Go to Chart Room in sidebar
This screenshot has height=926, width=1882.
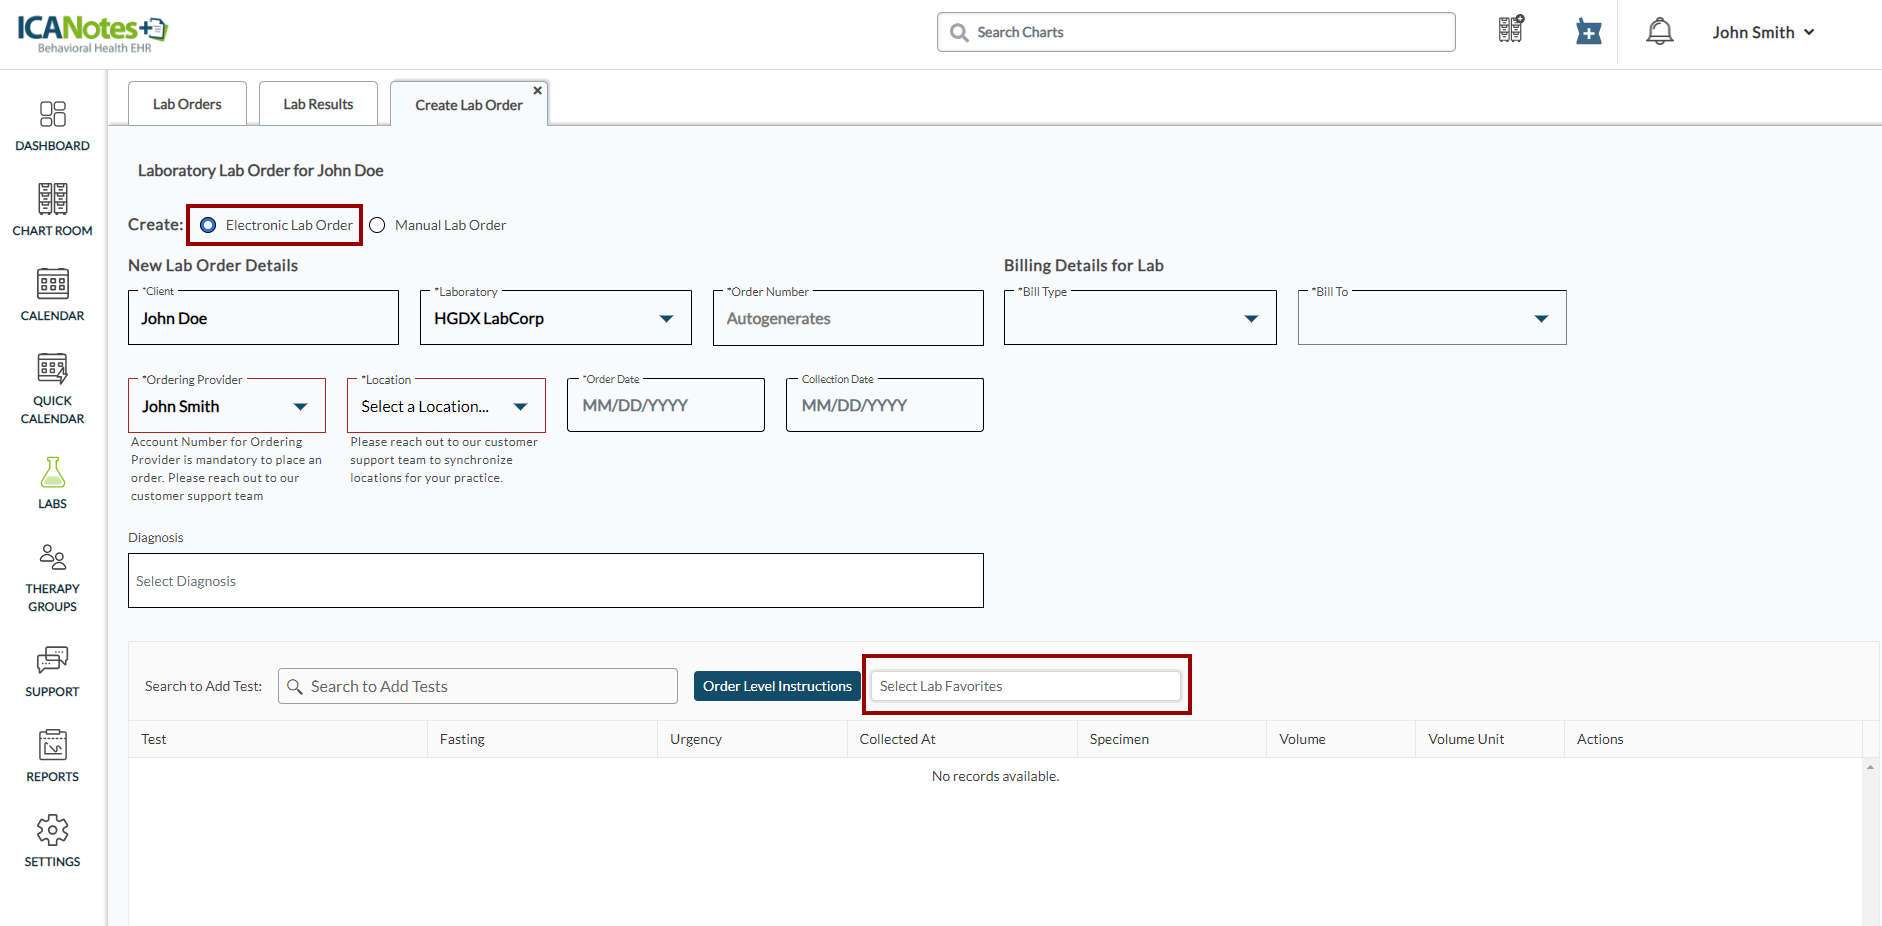(x=52, y=210)
